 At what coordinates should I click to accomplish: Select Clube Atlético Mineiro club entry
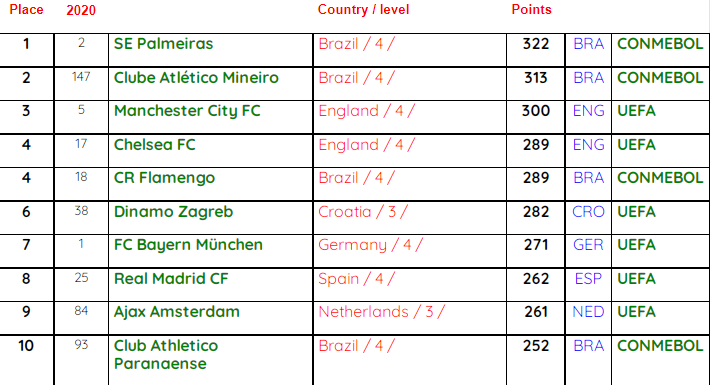pyautogui.click(x=196, y=78)
